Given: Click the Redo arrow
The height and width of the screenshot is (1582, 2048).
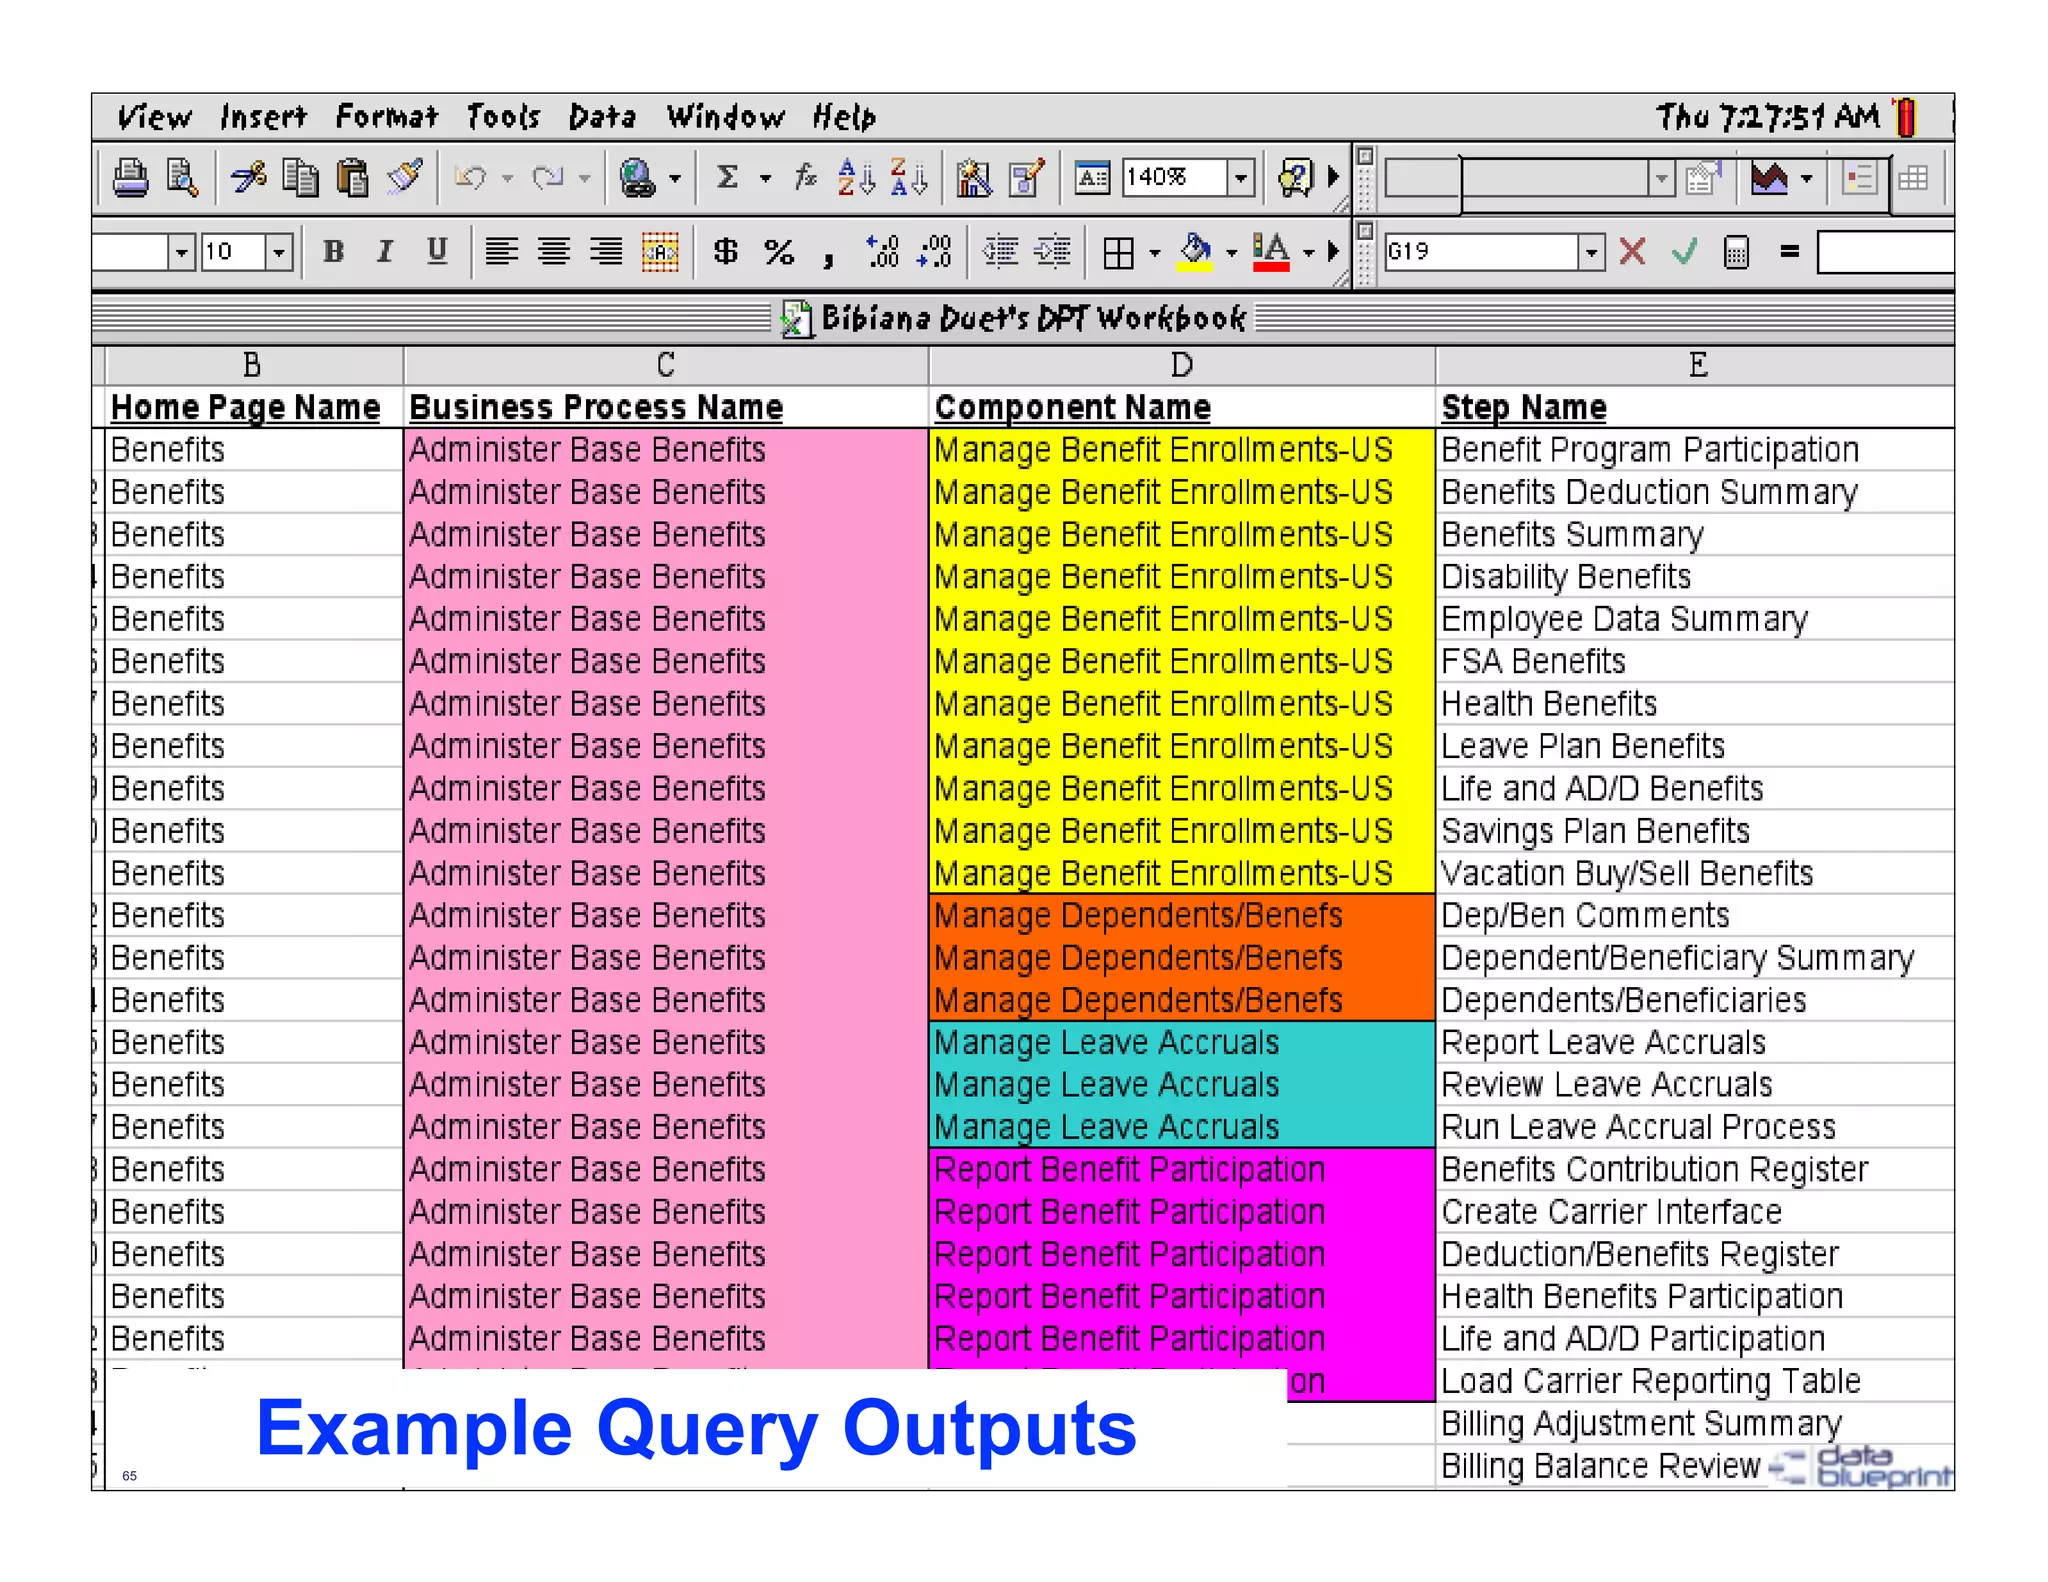Looking at the screenshot, I should [x=547, y=178].
